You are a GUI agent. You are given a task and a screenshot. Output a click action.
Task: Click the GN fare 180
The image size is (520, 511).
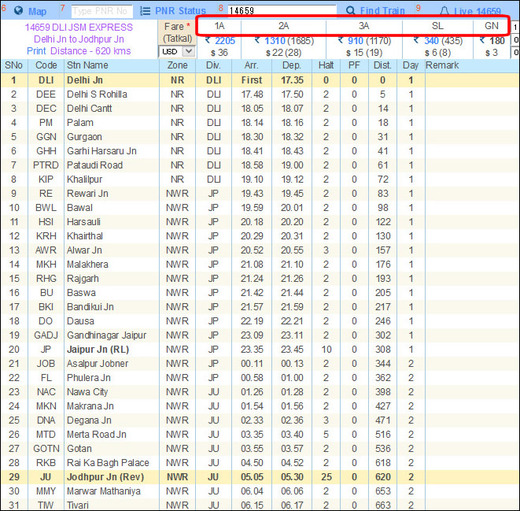[497, 41]
